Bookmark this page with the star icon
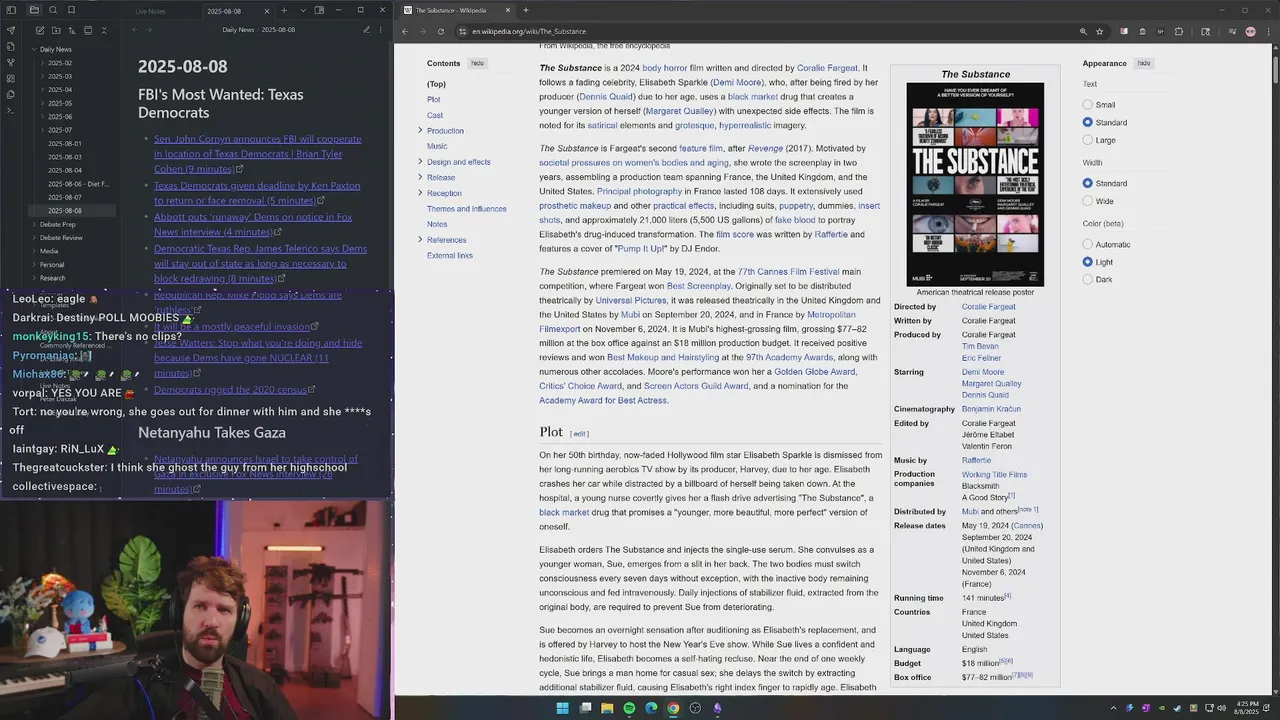The height and width of the screenshot is (720, 1280). point(1100,31)
